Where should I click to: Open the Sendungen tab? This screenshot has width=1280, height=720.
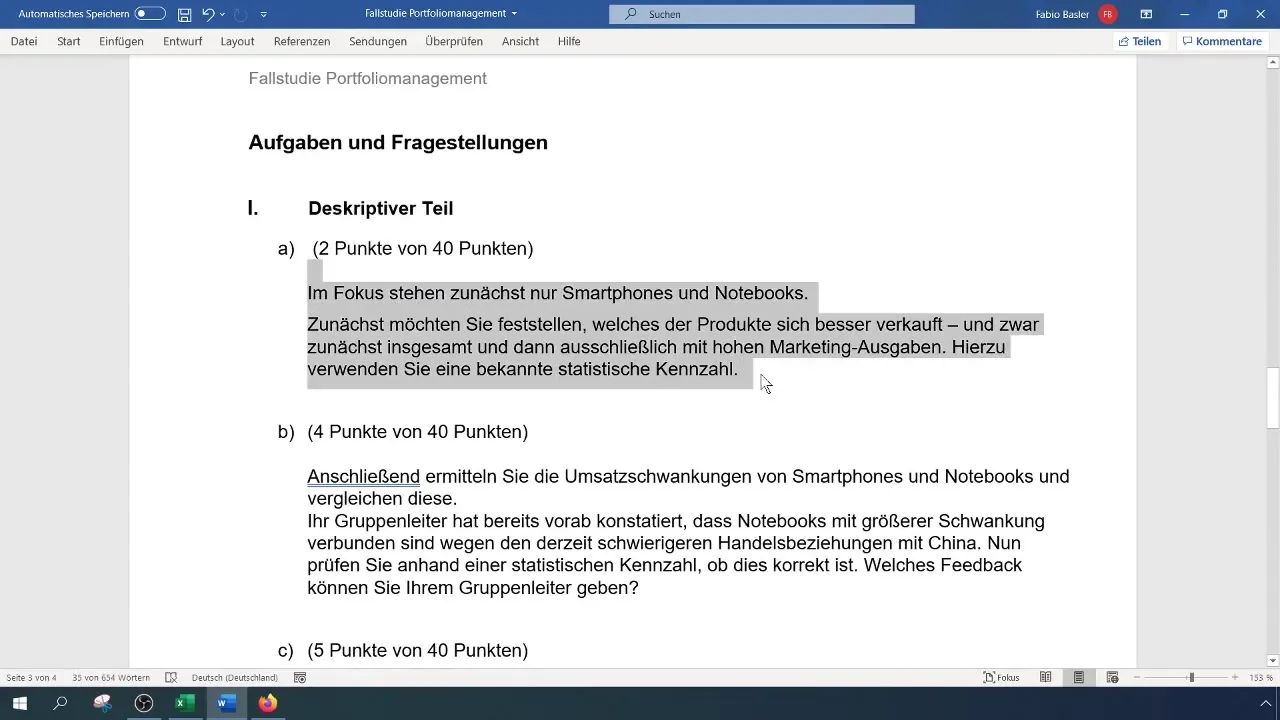(378, 41)
